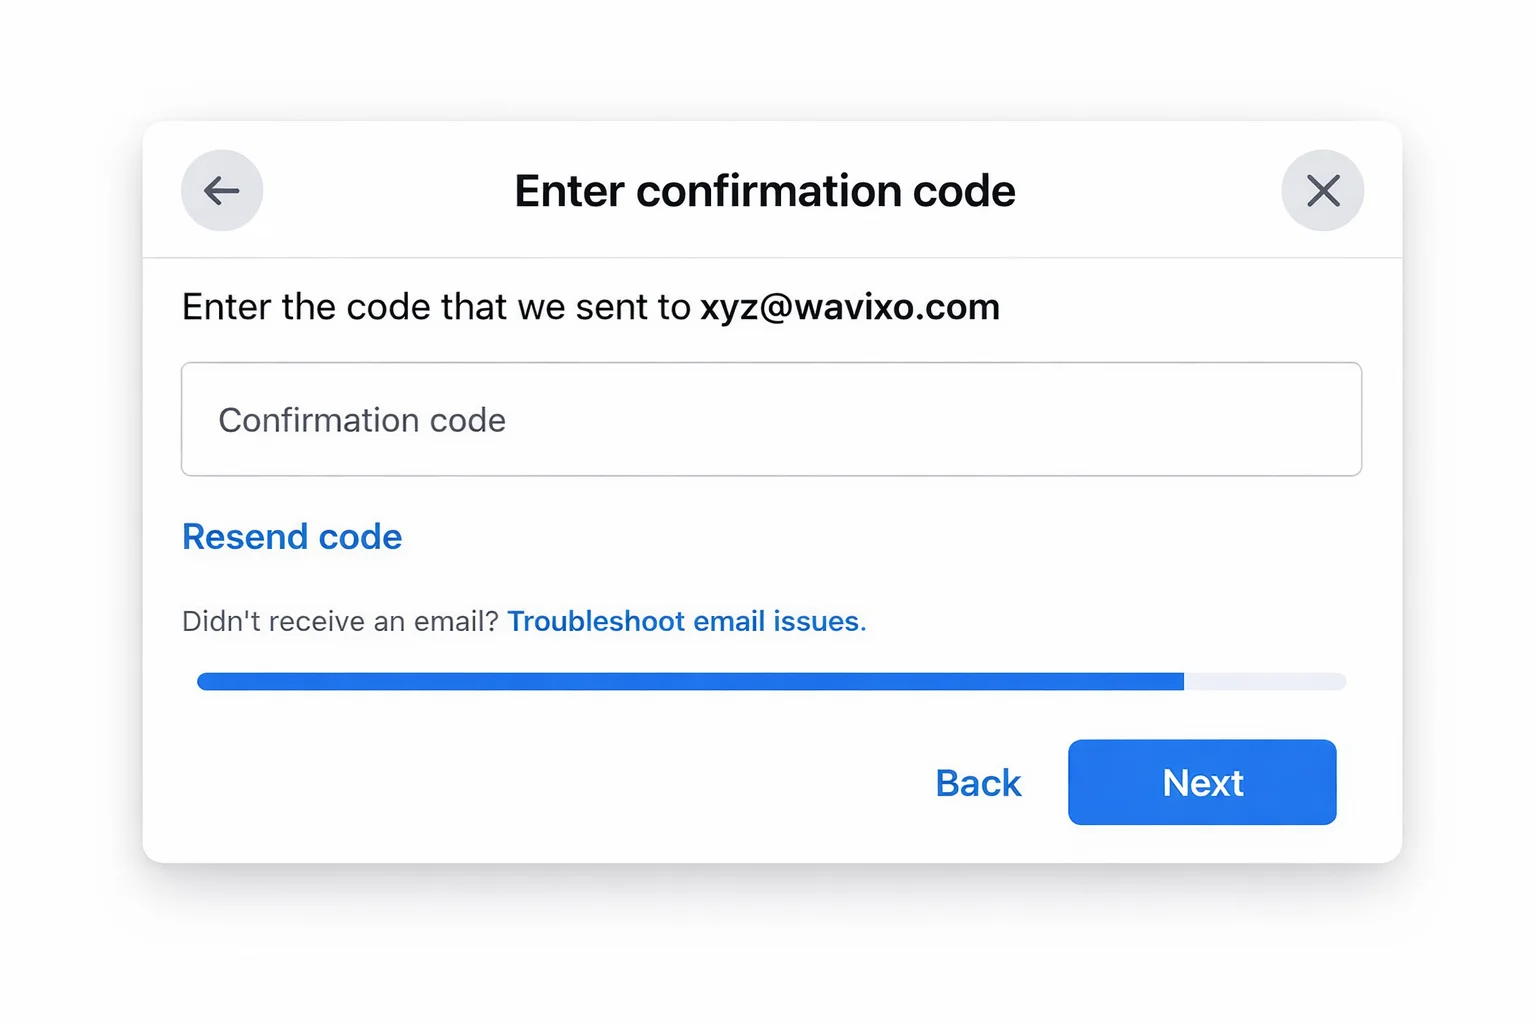Click the Enter confirmation code dialog title
The width and height of the screenshot is (1536, 1024).
[765, 191]
